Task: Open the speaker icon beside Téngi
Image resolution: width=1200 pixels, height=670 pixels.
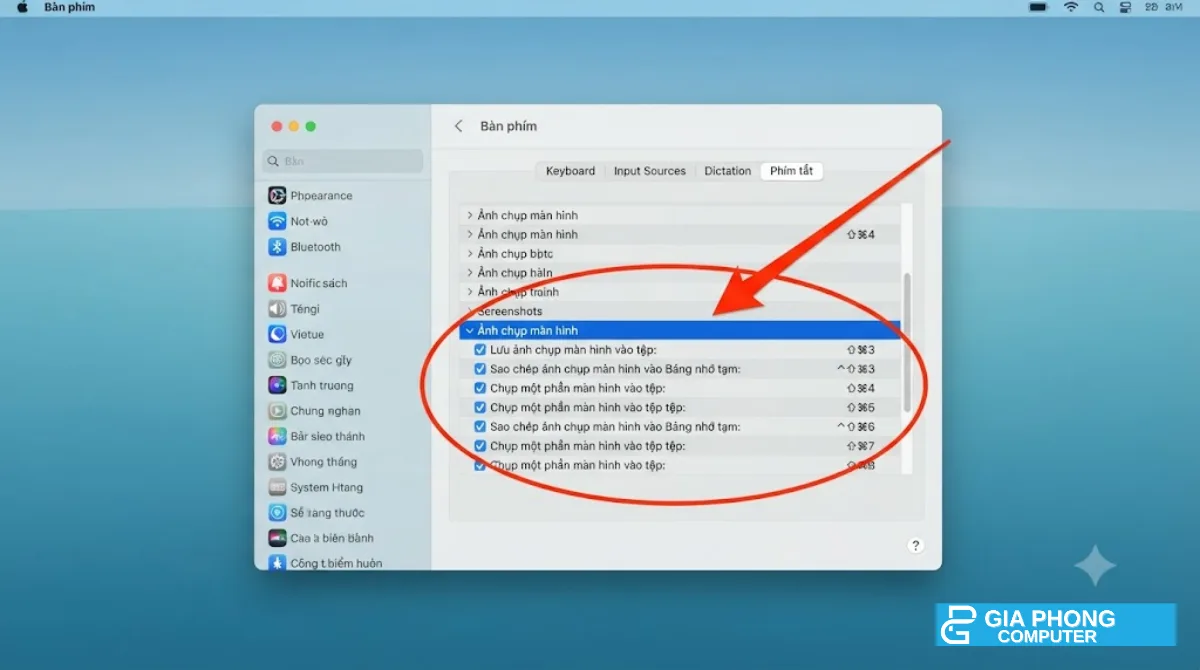Action: (277, 309)
